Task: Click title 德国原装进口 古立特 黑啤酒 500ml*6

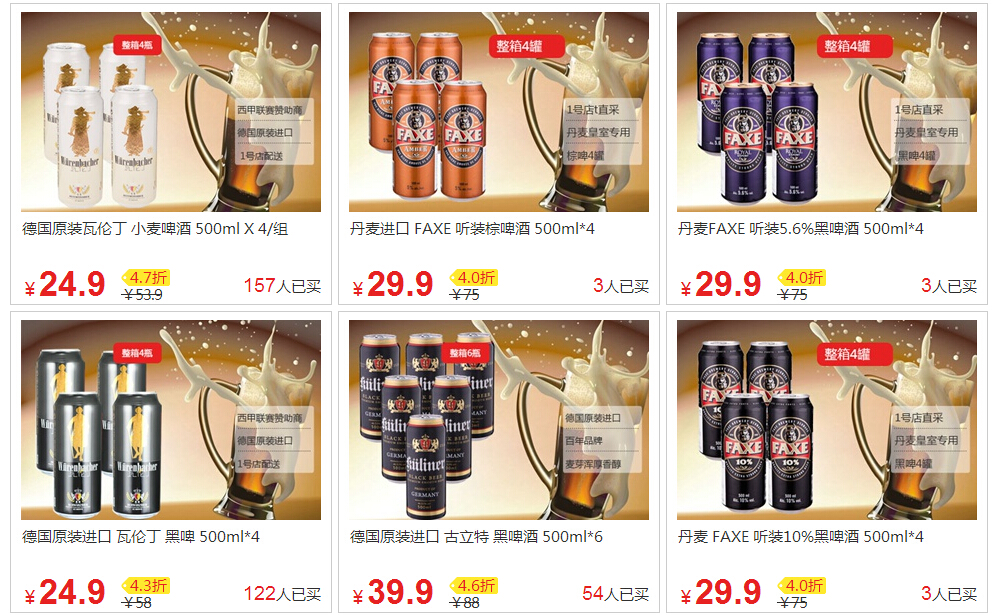Action: (476, 537)
